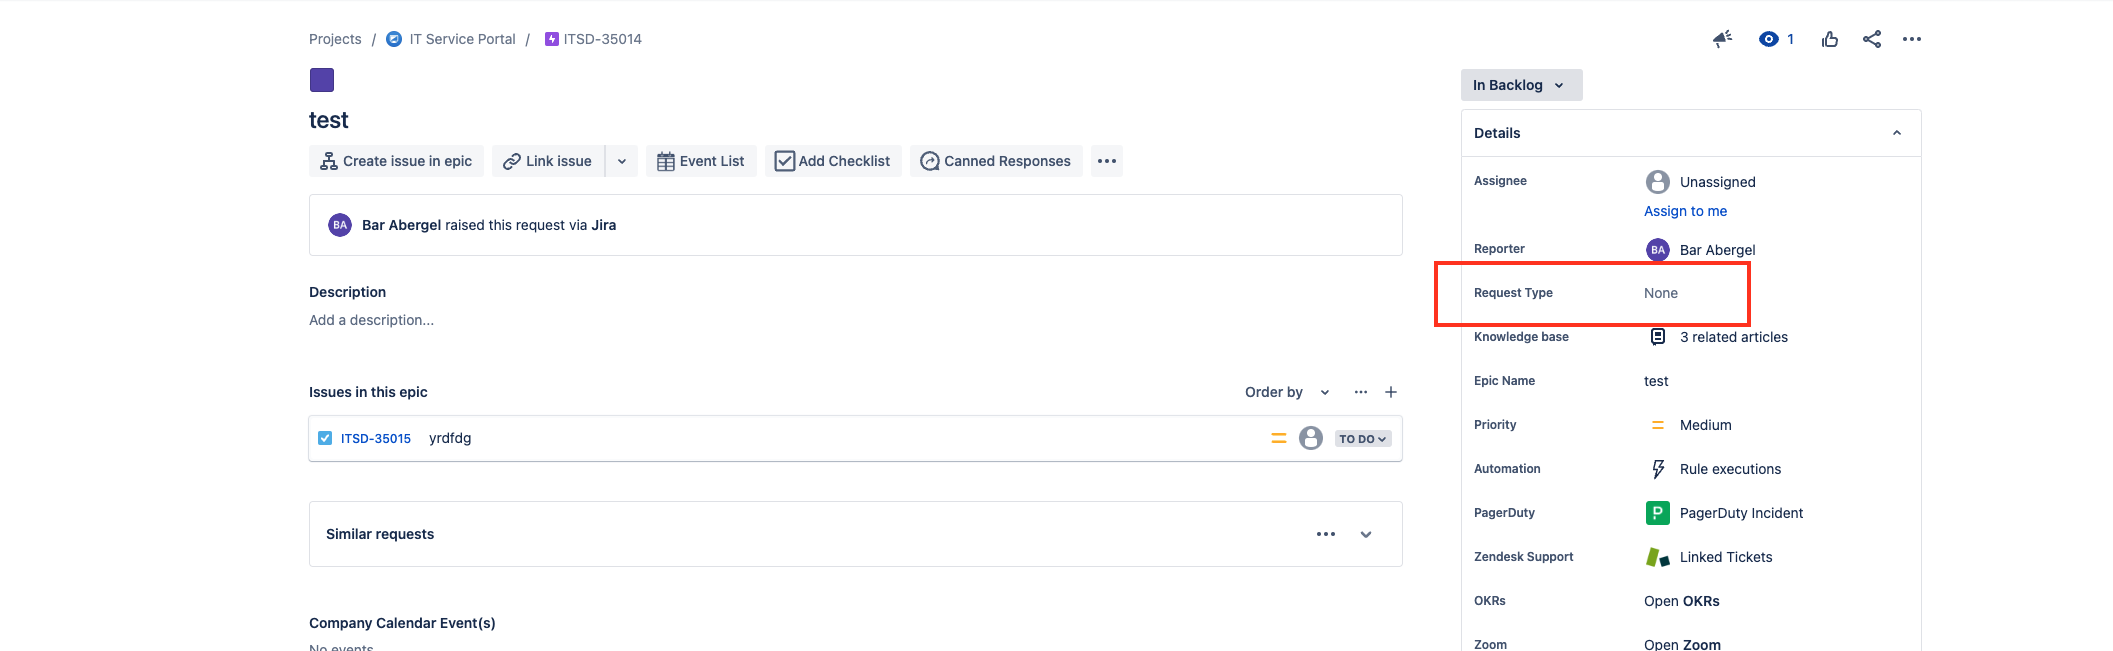Open issue actions three-dot menu at top right

coord(1912,39)
